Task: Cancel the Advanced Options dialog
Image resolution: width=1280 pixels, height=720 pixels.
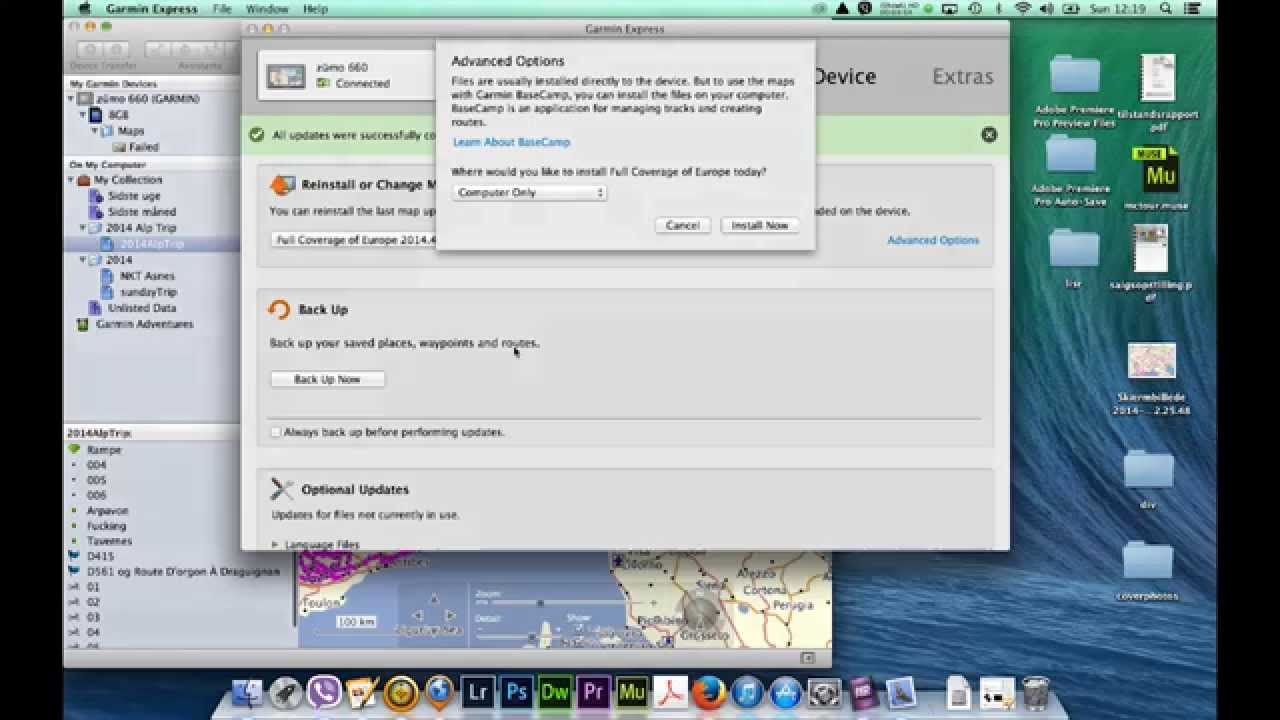Action: pos(683,225)
